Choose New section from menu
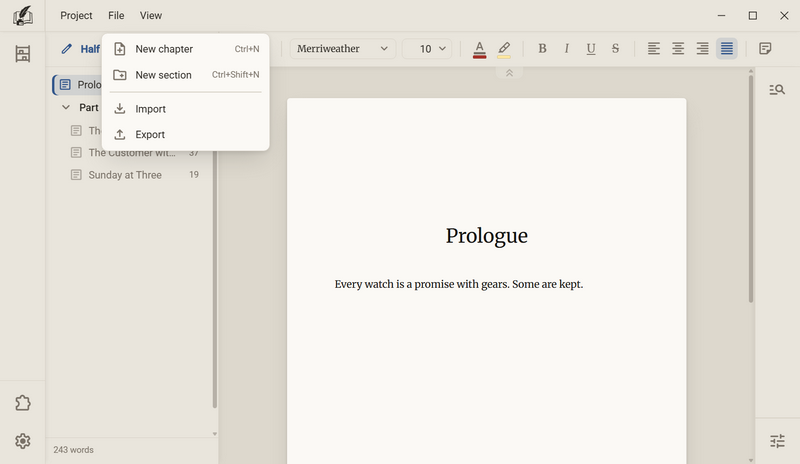800x464 pixels. [186, 75]
